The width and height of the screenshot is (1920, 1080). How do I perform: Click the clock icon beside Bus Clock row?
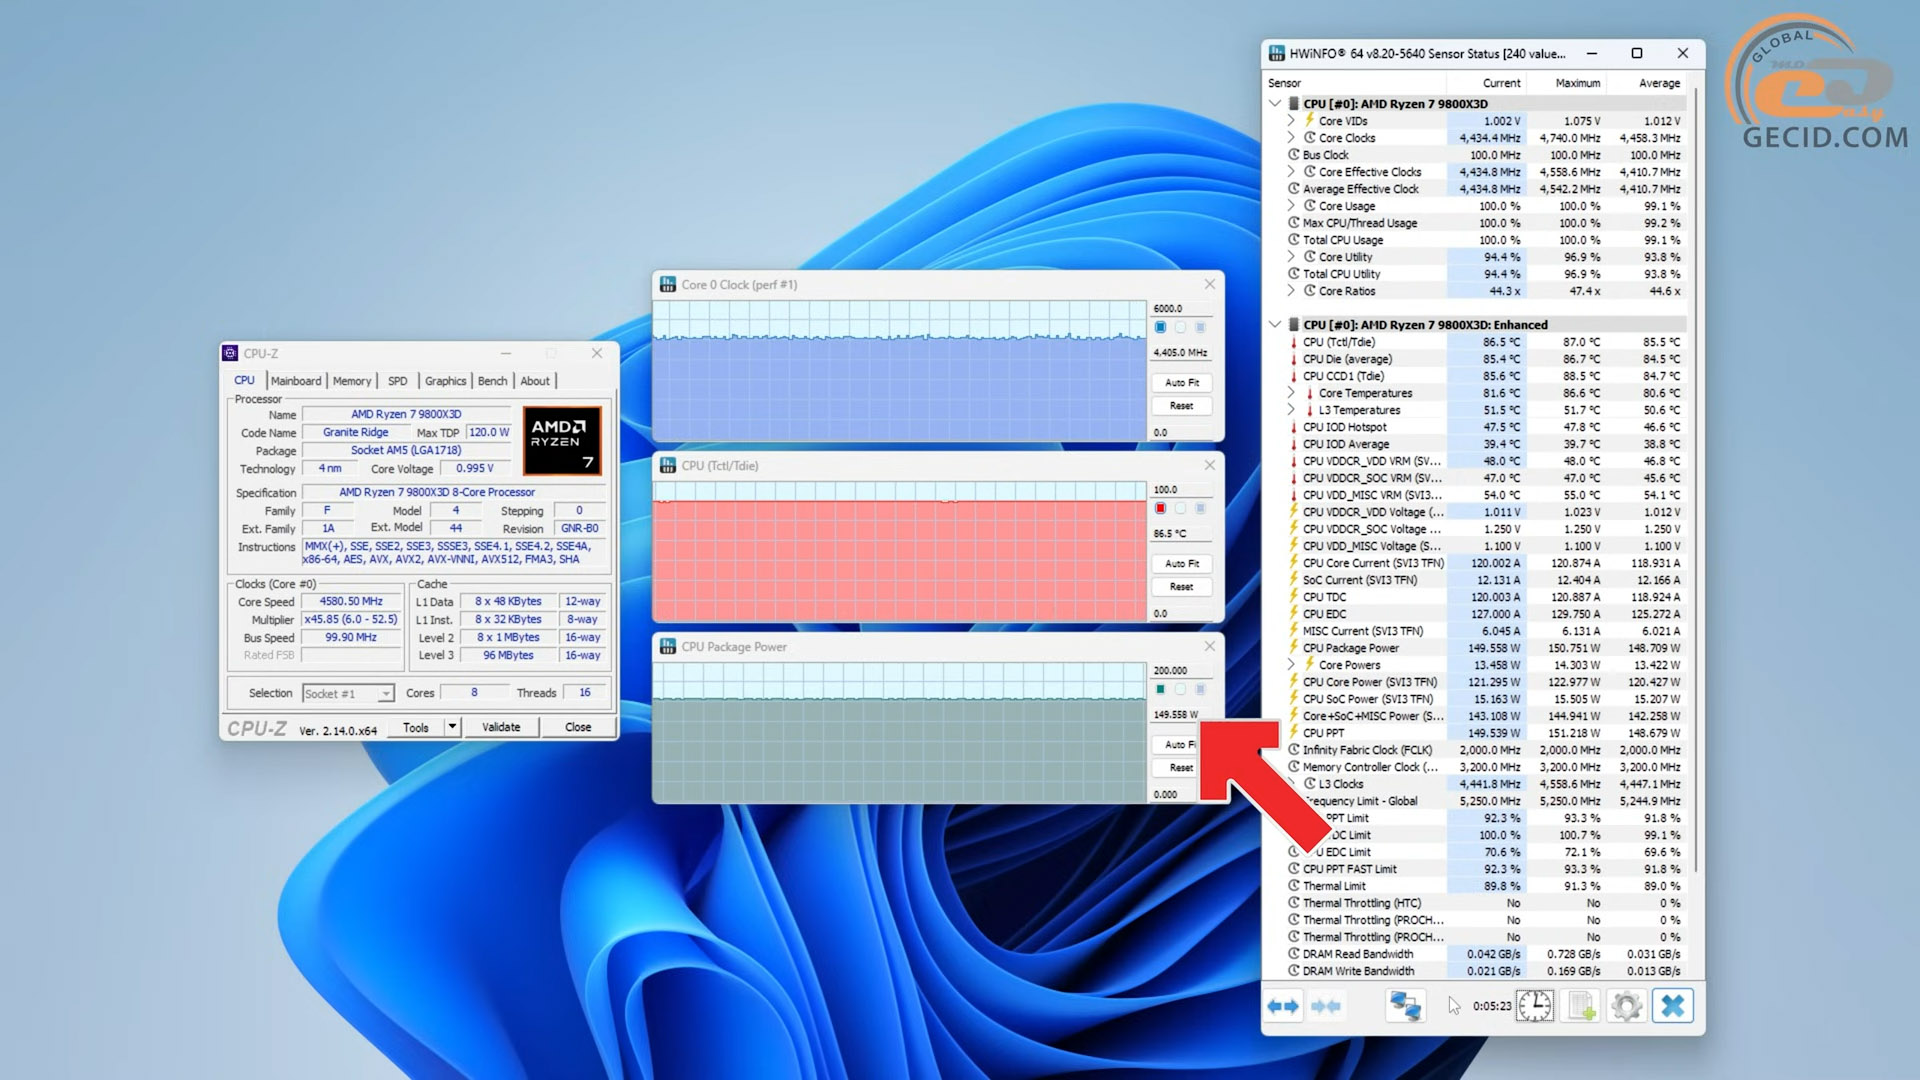click(1294, 155)
